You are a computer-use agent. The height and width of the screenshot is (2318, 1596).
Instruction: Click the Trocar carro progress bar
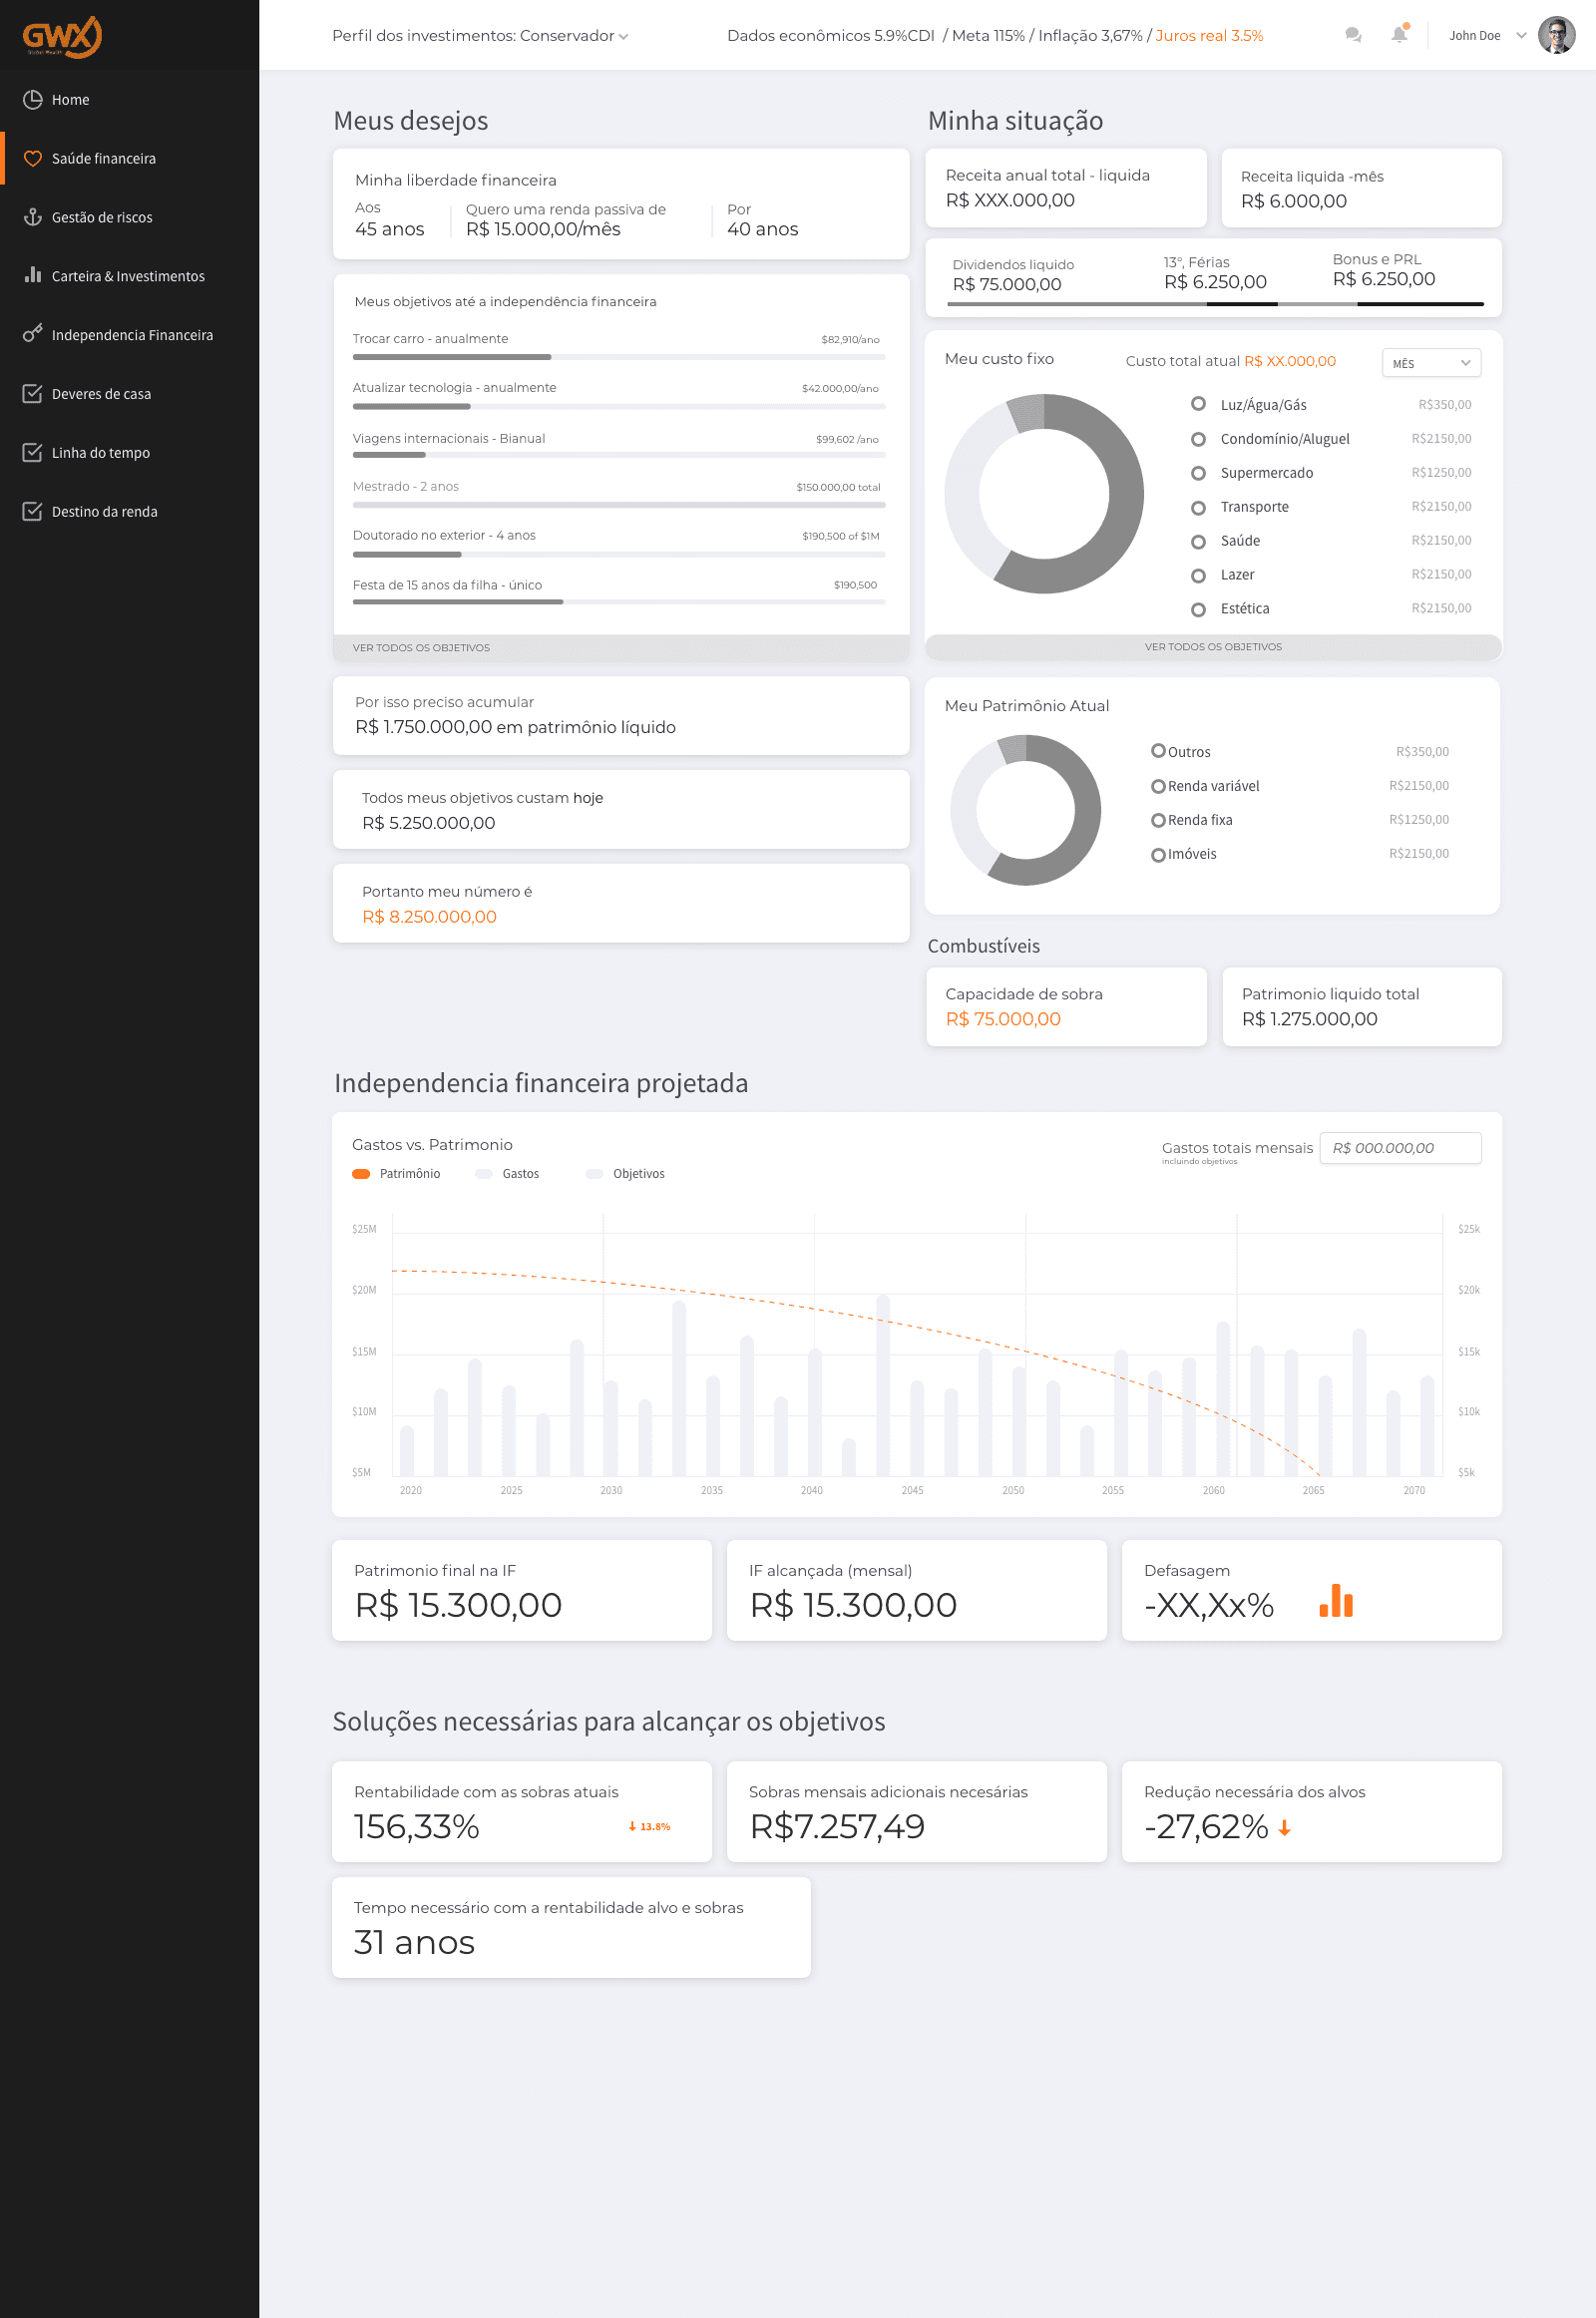pyautogui.click(x=619, y=357)
